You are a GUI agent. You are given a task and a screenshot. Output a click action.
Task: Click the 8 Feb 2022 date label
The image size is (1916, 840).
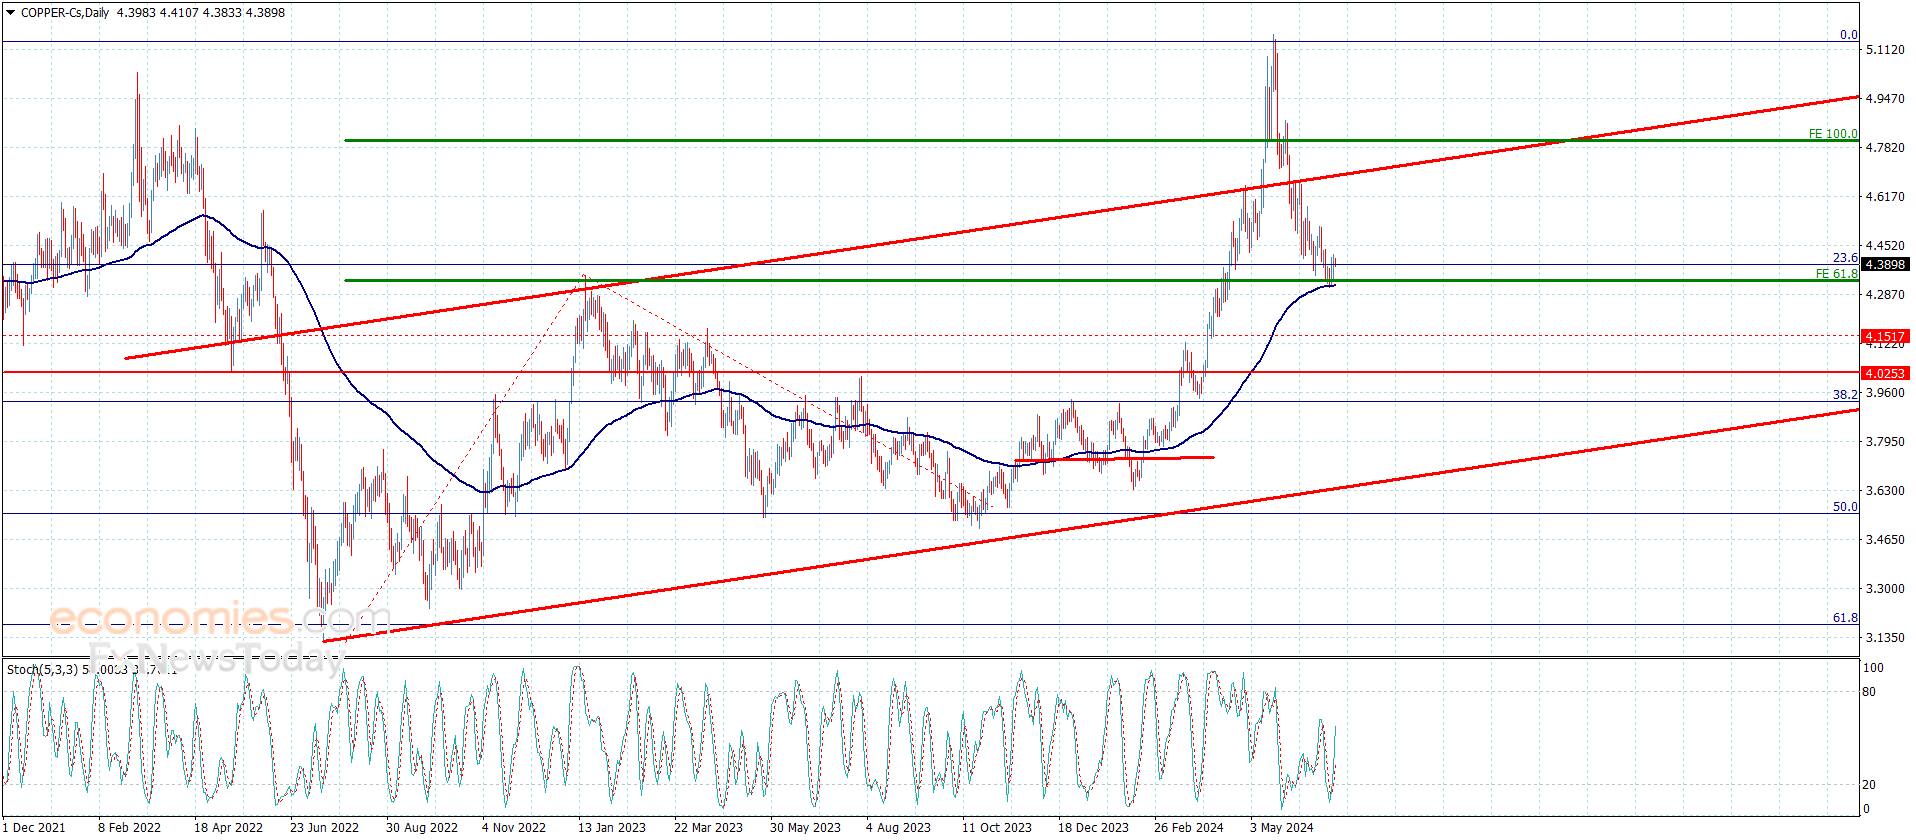[129, 828]
